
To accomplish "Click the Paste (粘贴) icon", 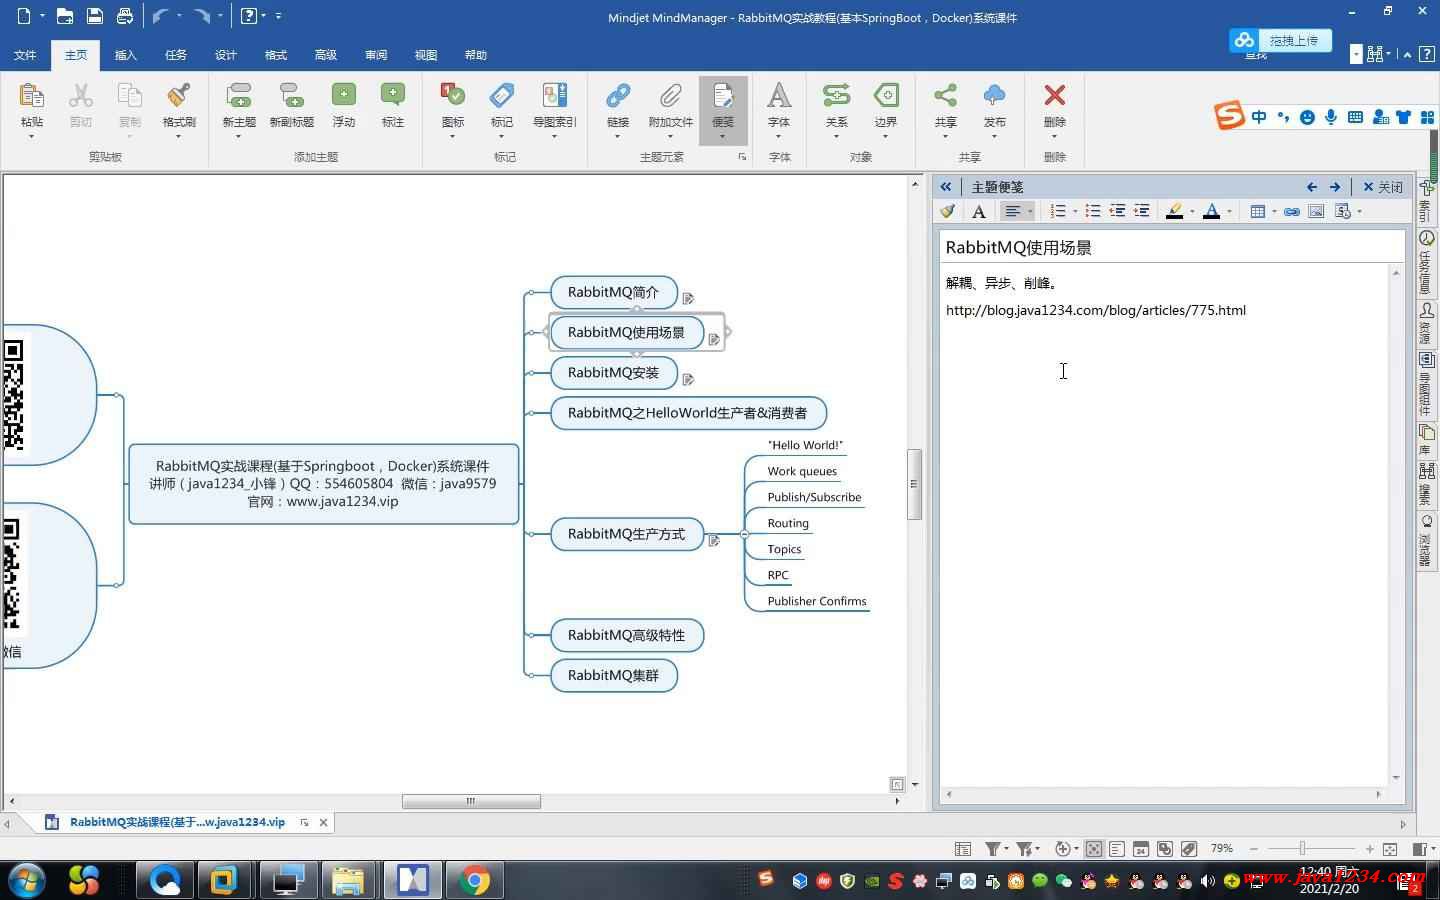I will point(31,96).
